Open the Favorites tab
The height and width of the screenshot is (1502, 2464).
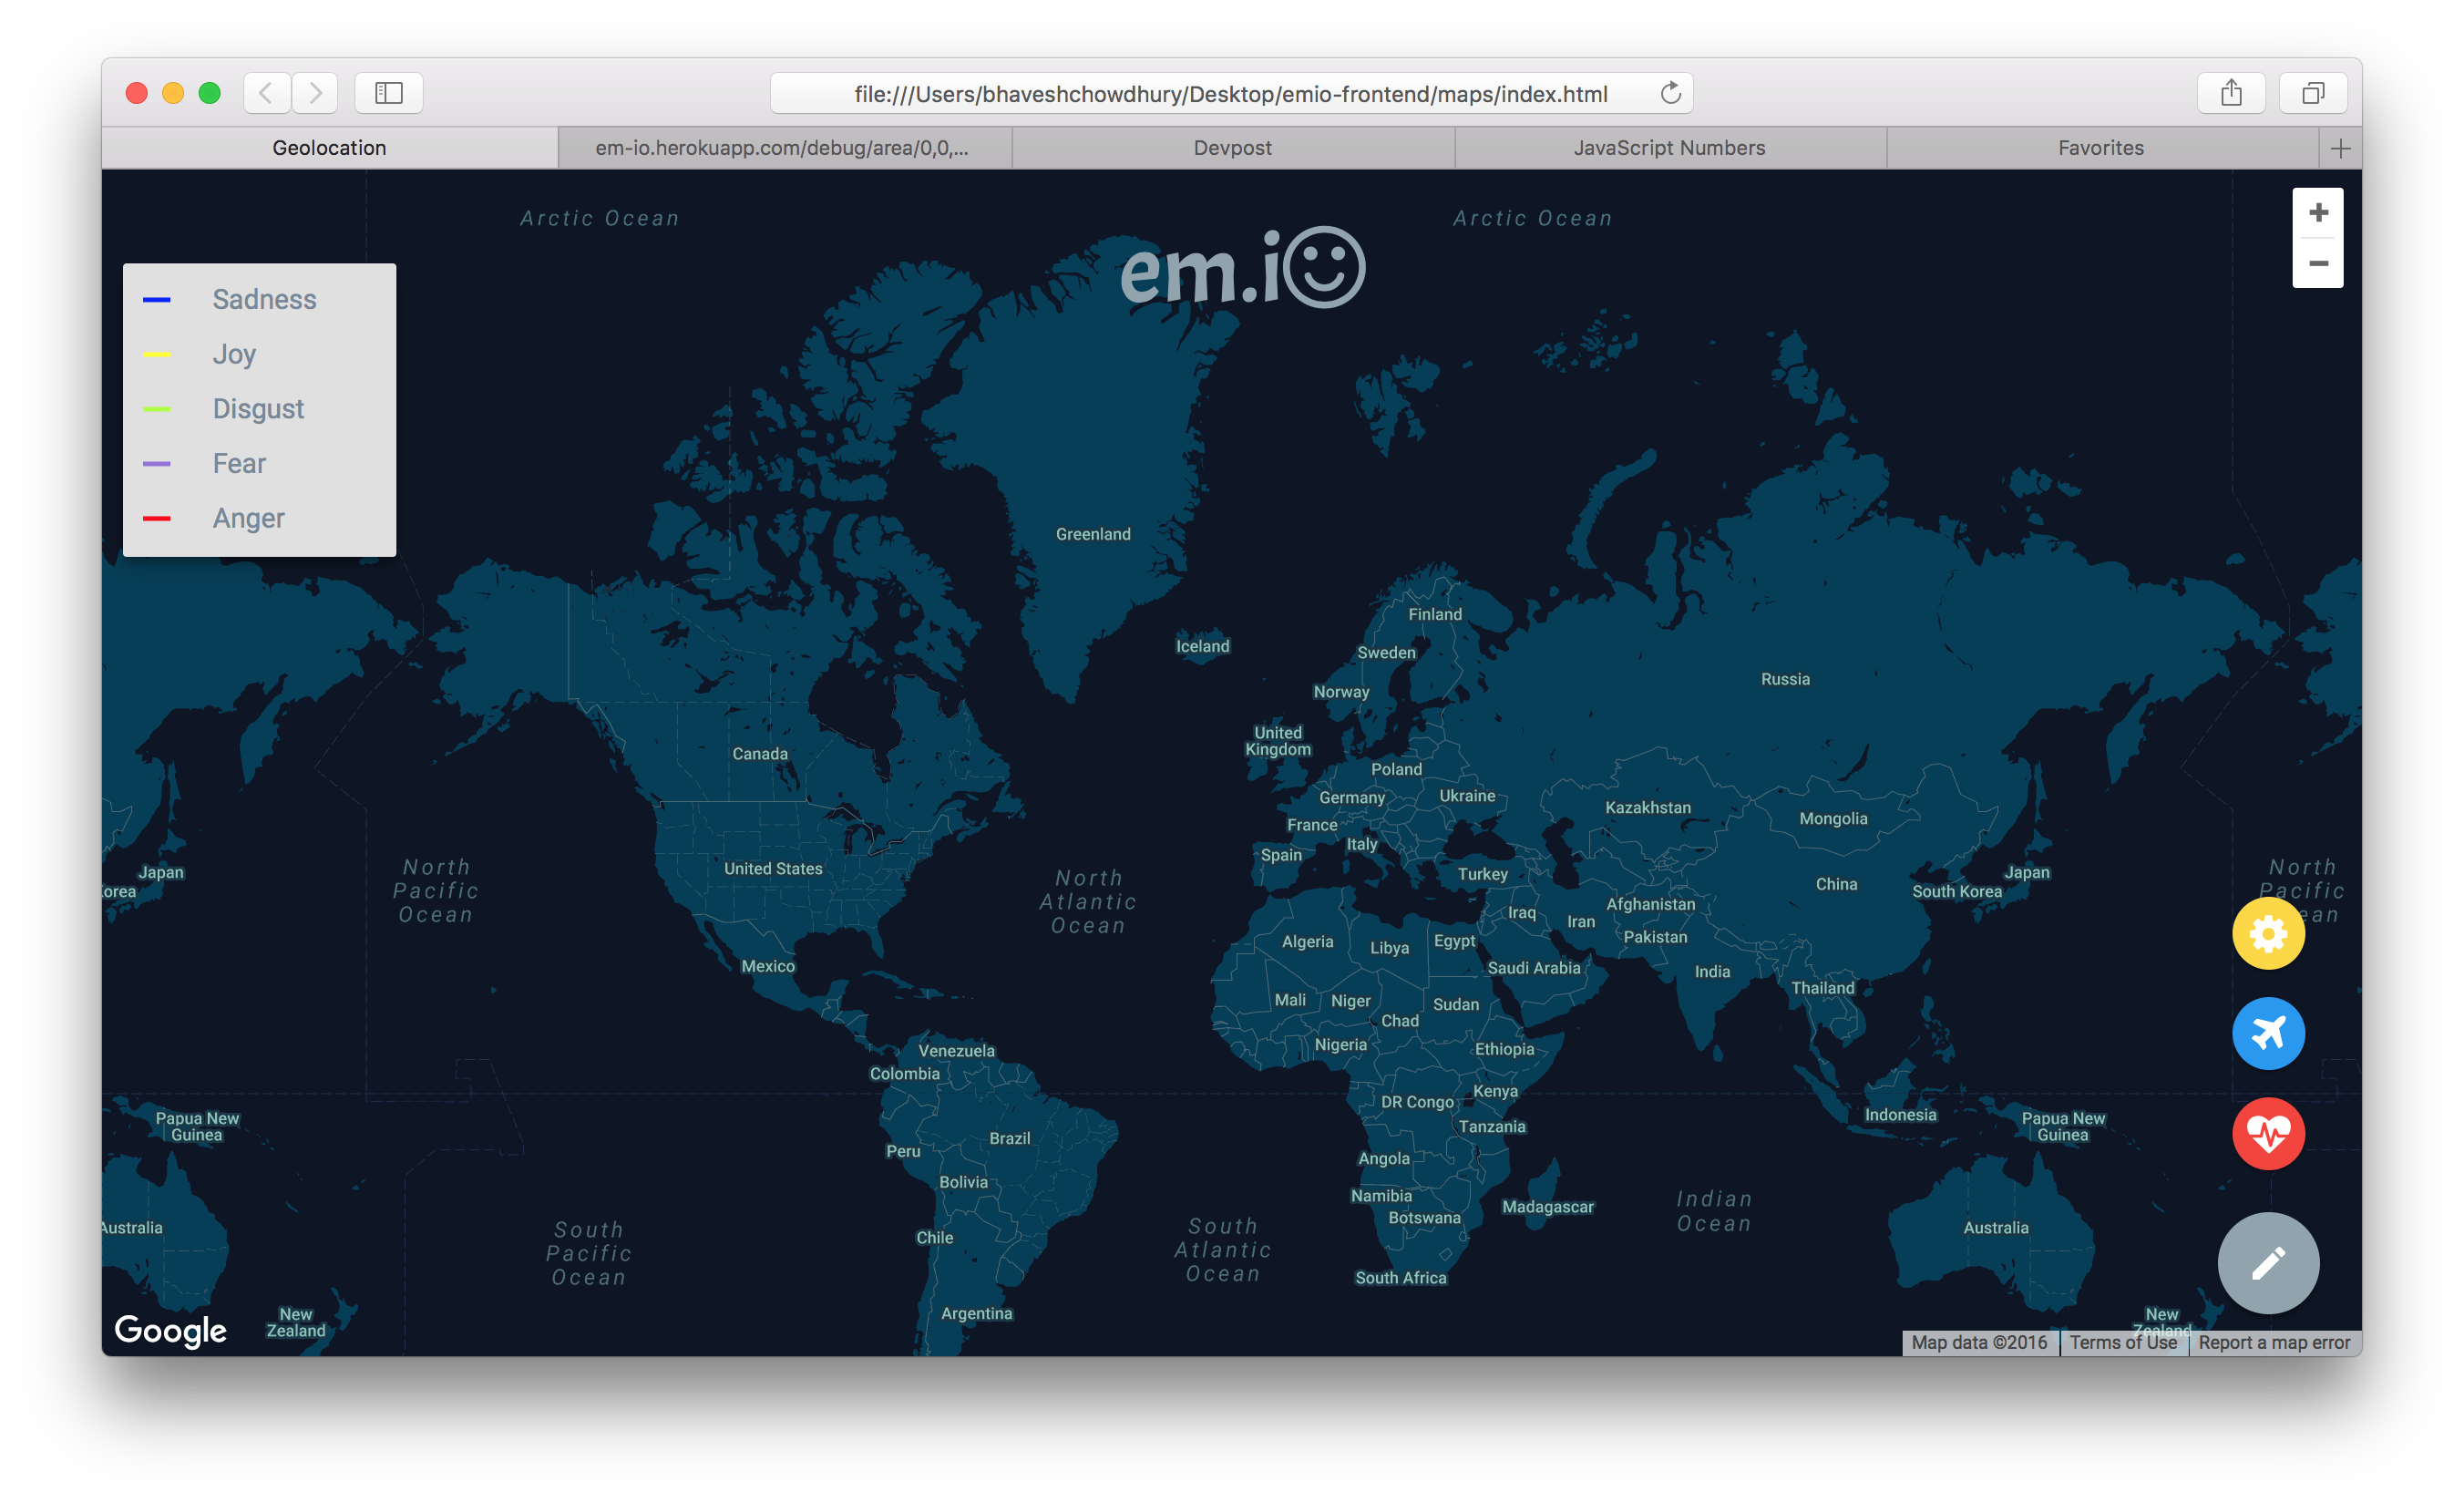point(2100,148)
